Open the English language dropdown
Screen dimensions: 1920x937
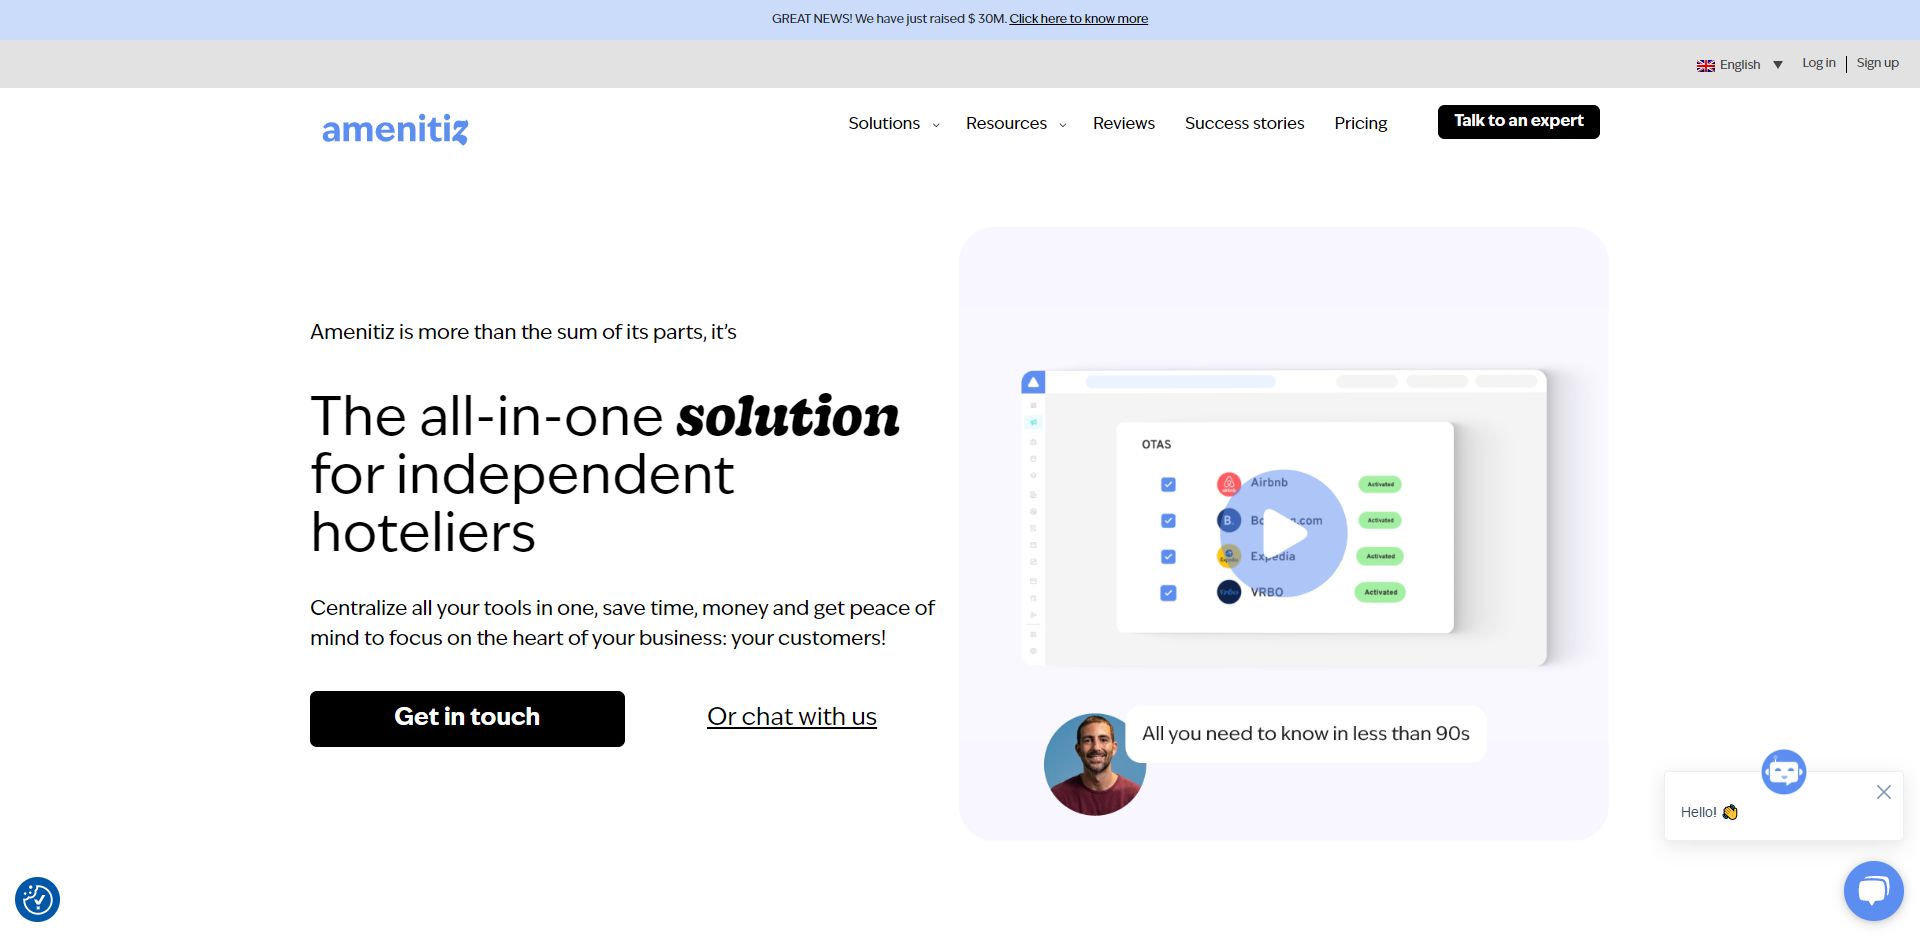(1740, 65)
